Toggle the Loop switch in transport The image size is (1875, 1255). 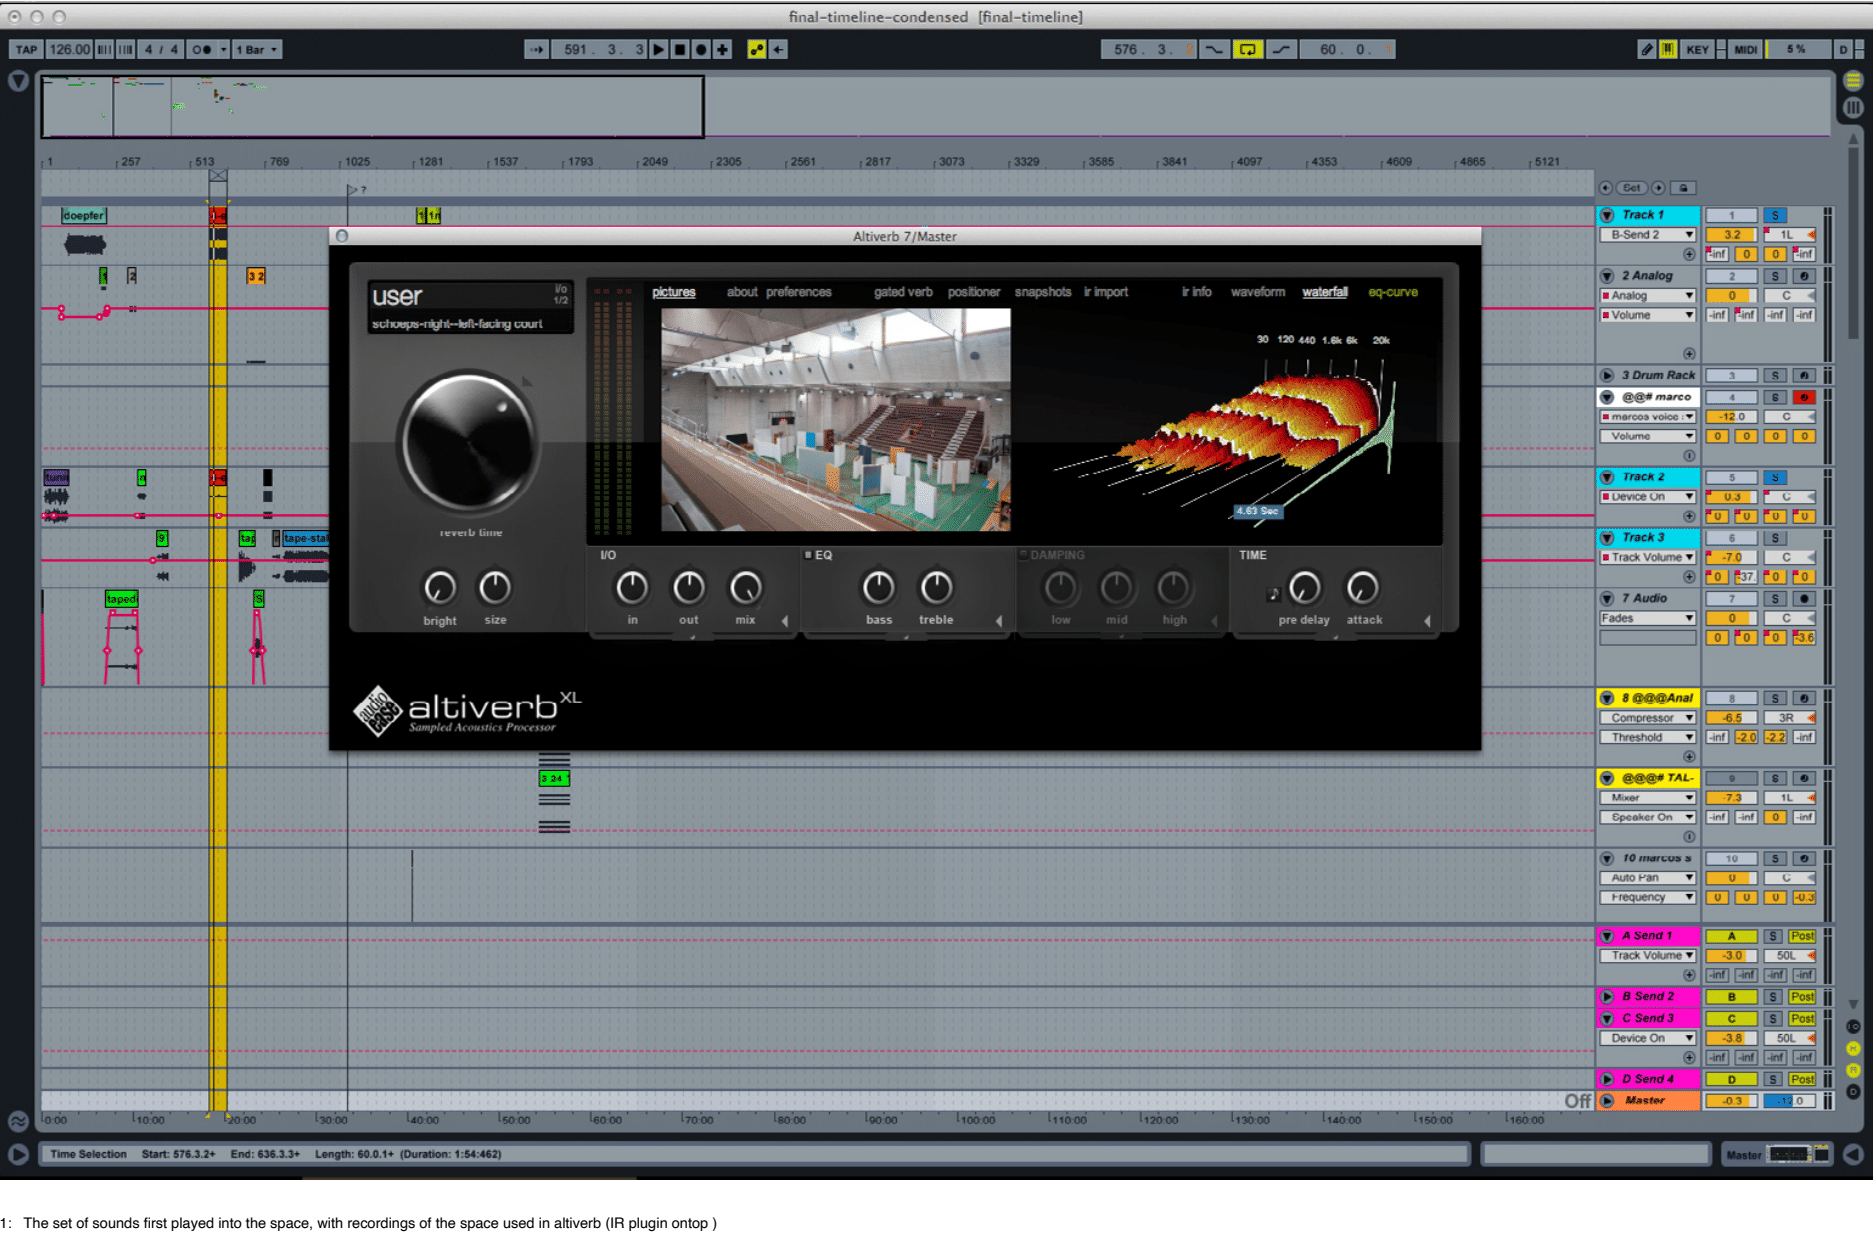point(1247,49)
